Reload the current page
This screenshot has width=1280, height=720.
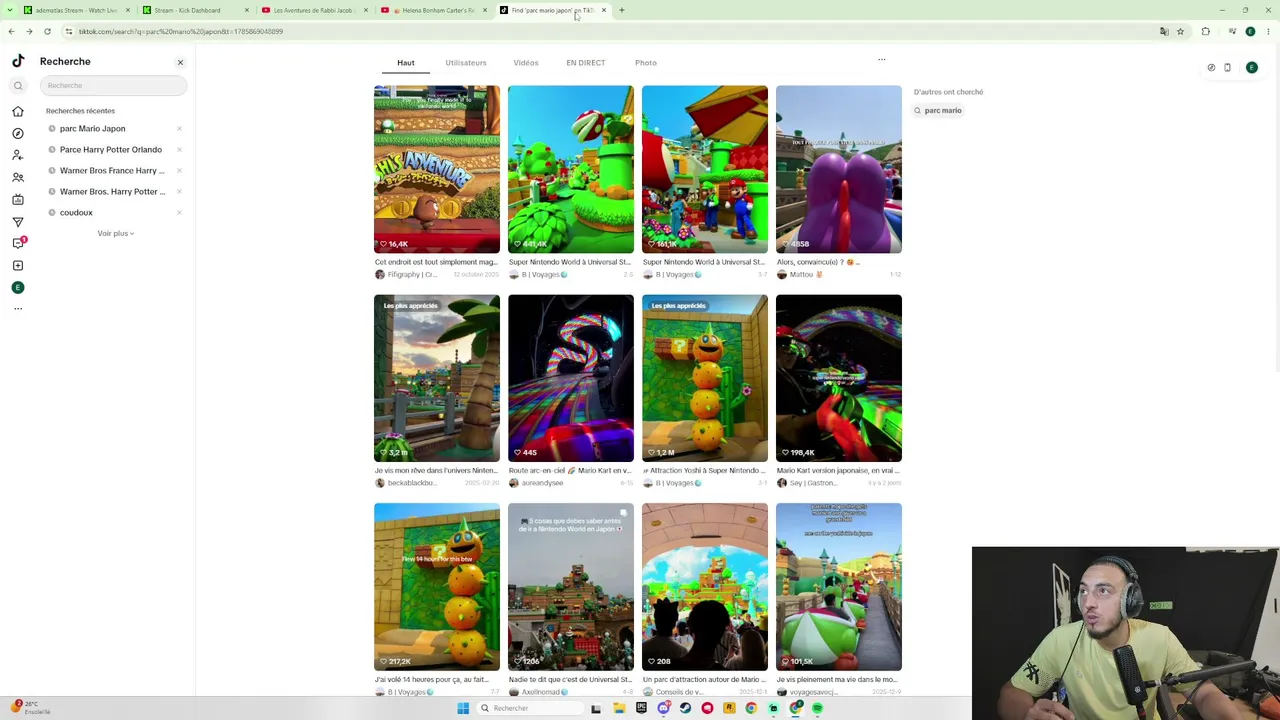(x=47, y=32)
